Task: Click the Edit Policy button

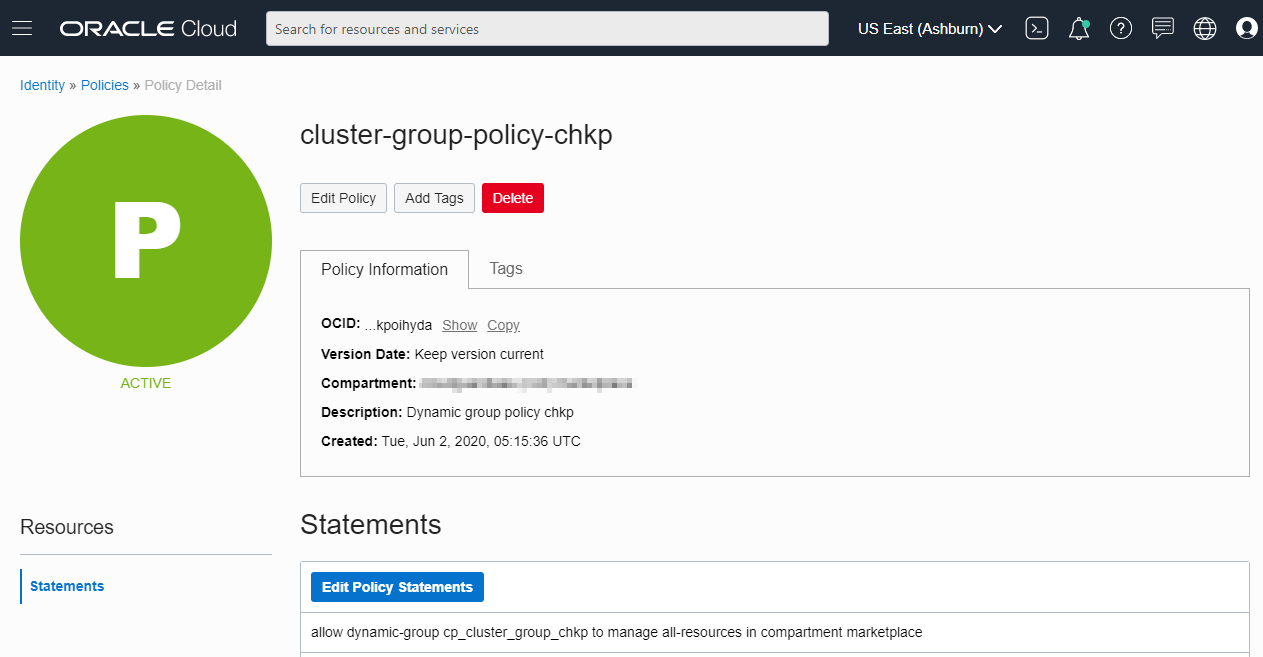Action: (x=343, y=198)
